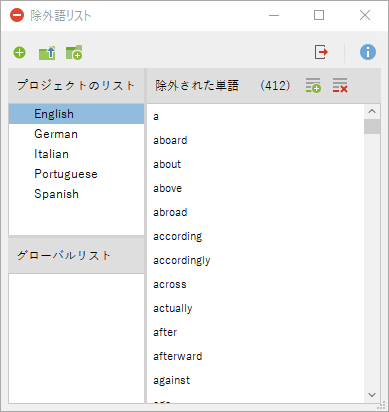Select the word 'across'
Image resolution: width=389 pixels, height=412 pixels.
point(255,285)
